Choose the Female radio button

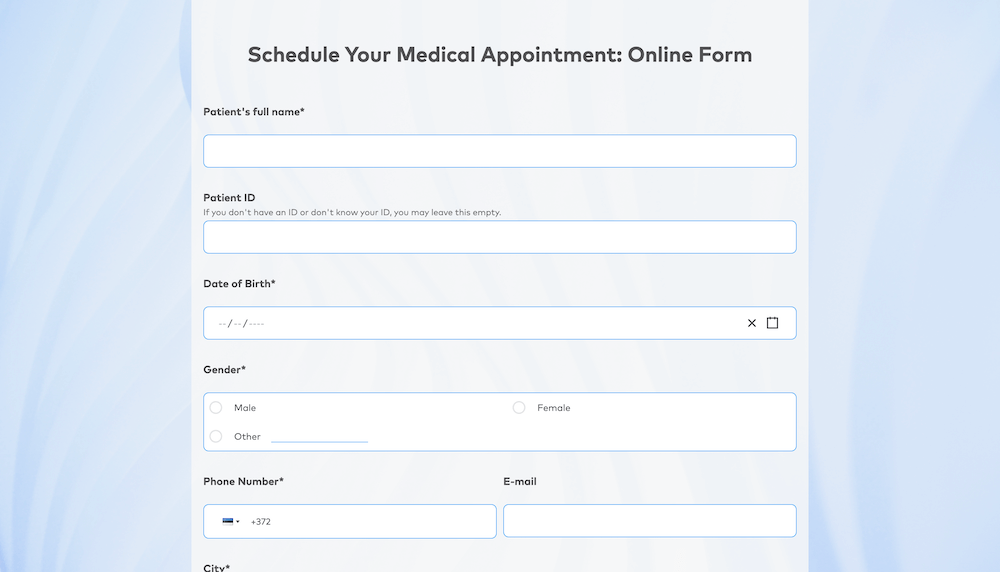point(519,408)
